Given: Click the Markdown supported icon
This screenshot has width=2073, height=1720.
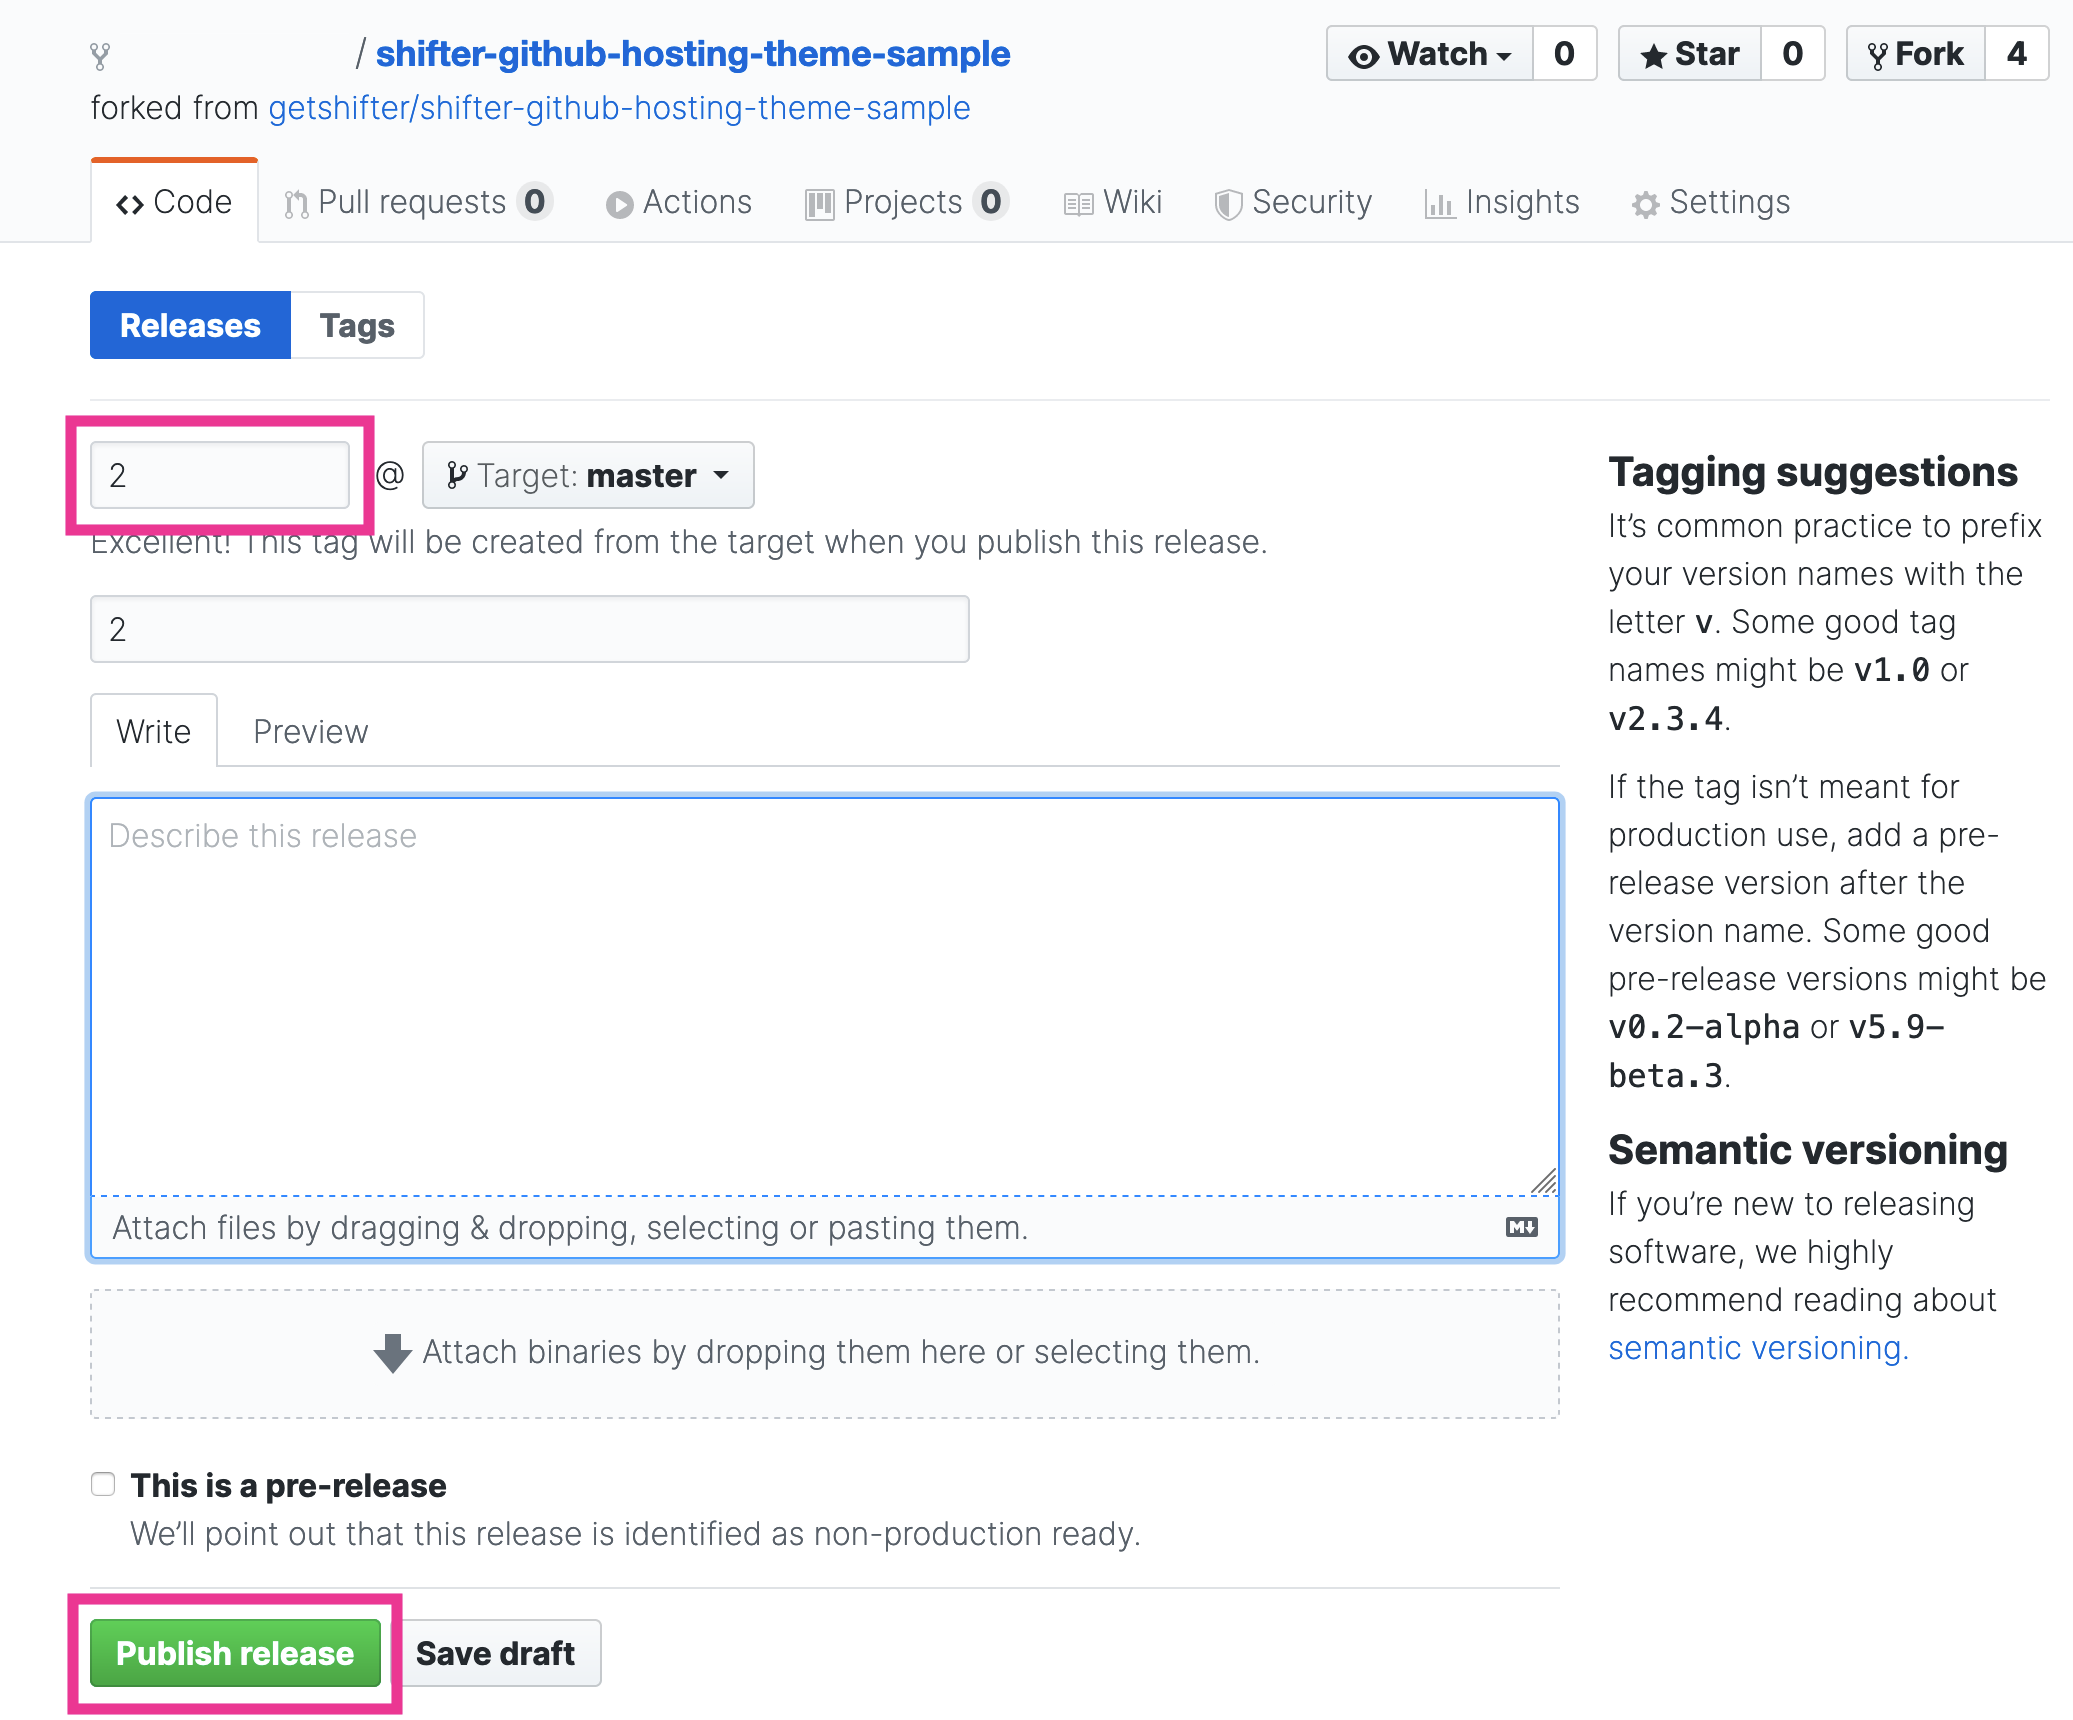Looking at the screenshot, I should click(1522, 1227).
